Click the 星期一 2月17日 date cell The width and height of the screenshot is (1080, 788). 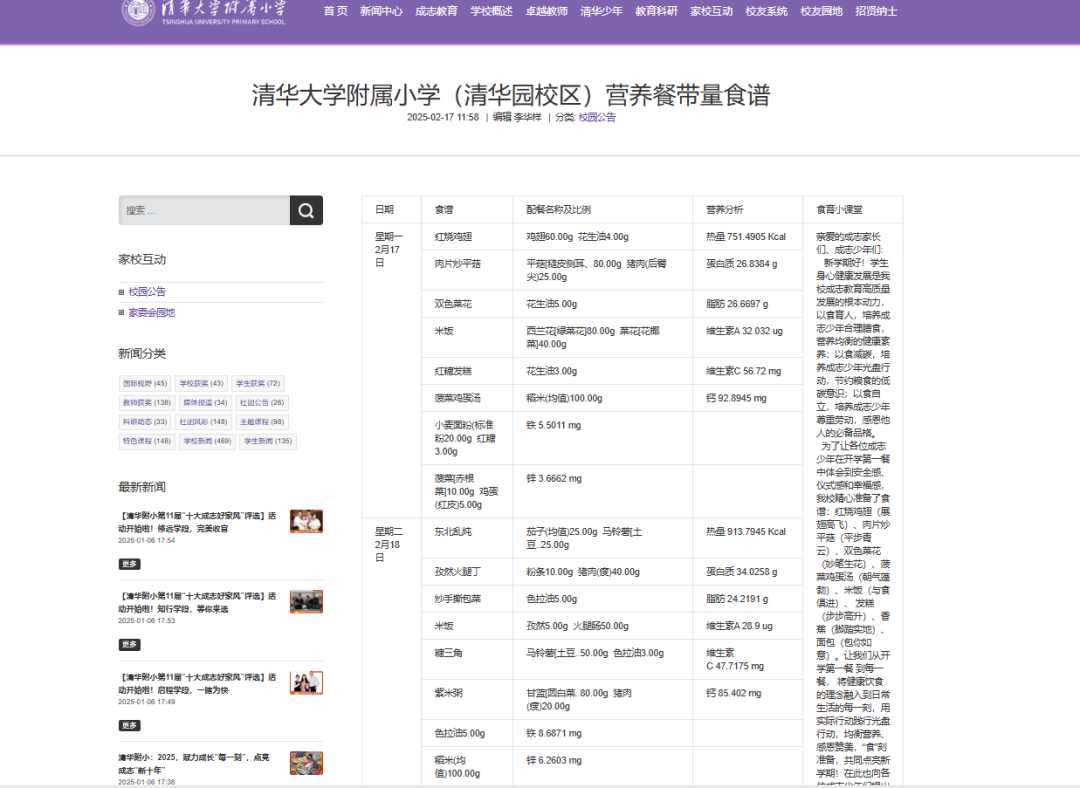coord(391,371)
